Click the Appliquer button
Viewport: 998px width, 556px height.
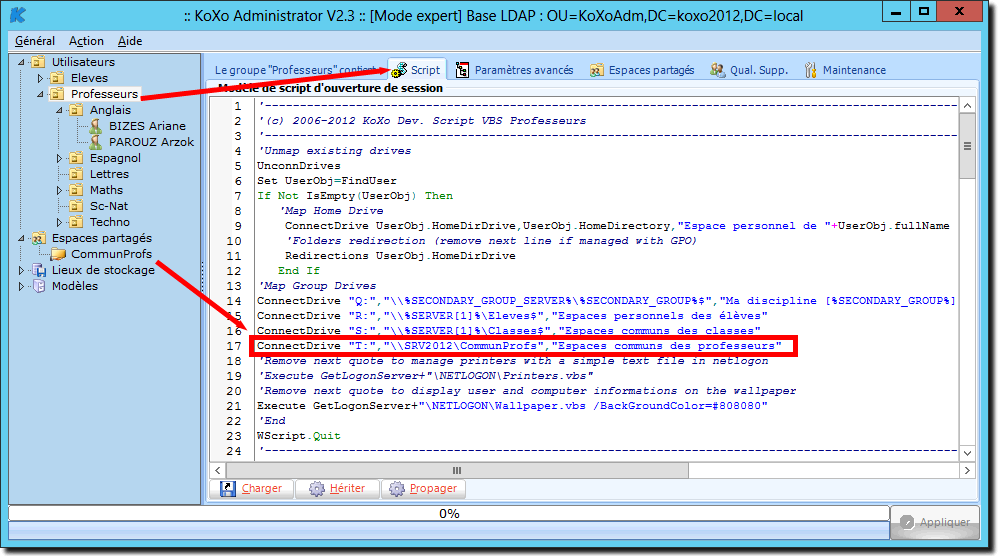tap(934, 522)
